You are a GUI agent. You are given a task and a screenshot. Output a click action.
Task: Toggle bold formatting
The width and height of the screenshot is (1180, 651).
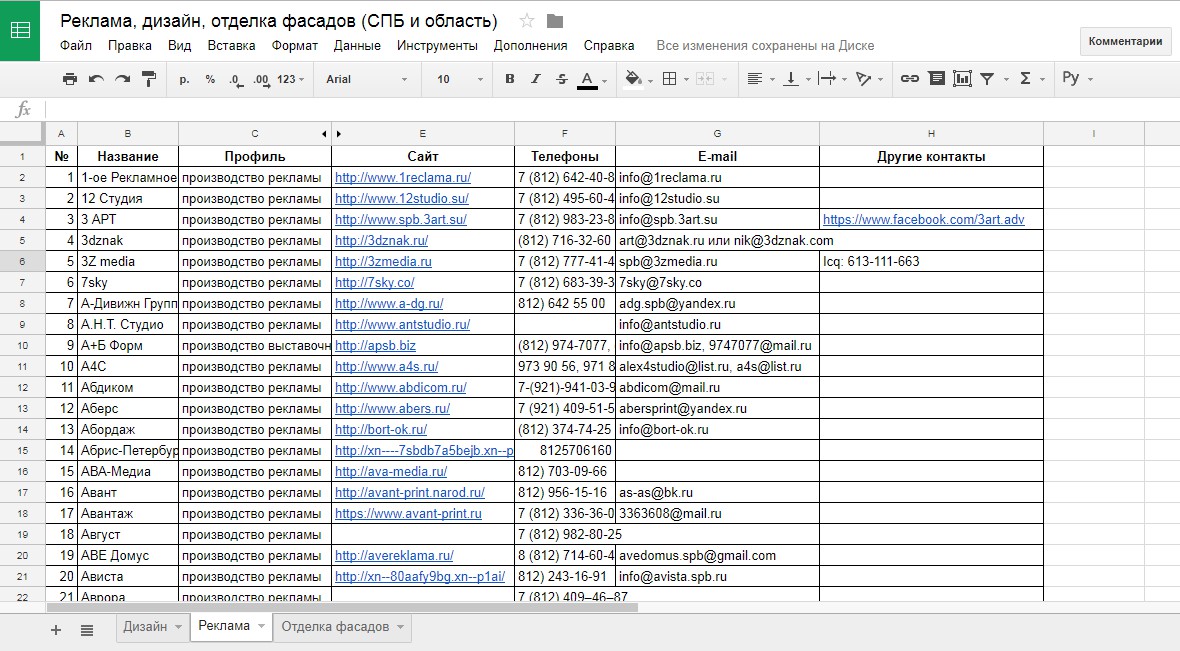[509, 79]
